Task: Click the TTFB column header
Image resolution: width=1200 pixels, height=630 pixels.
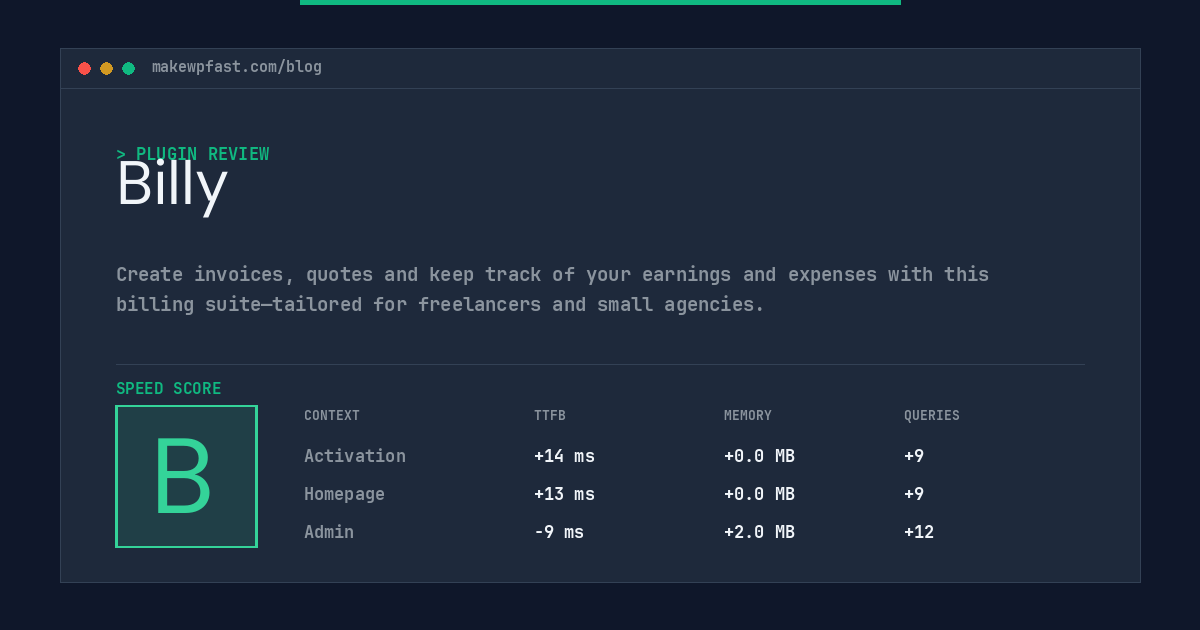Action: (550, 416)
